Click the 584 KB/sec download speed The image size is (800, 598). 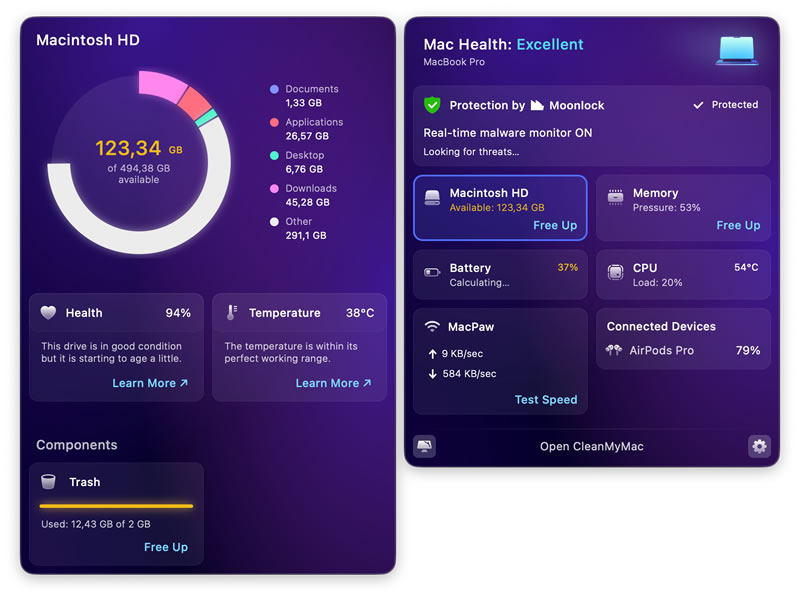(x=469, y=374)
